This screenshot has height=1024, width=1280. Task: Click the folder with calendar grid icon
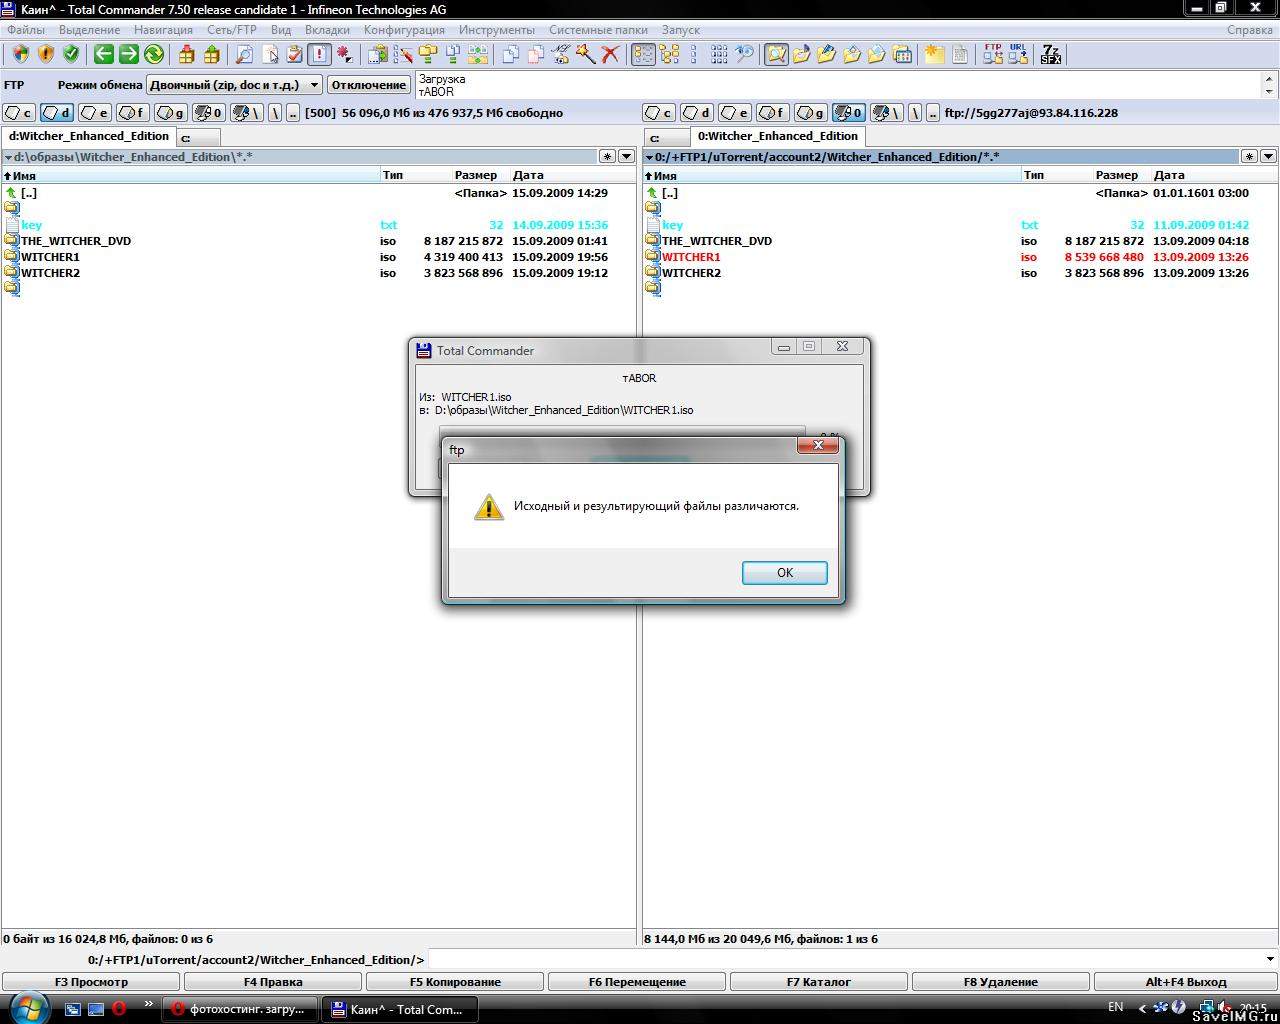[x=902, y=54]
